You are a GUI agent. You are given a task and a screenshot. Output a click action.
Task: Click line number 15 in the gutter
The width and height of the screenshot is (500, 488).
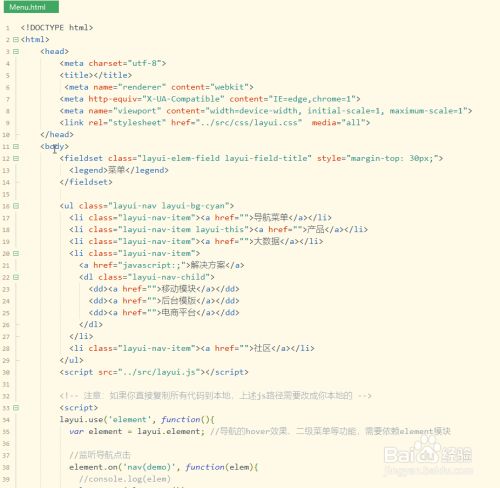coord(6,194)
